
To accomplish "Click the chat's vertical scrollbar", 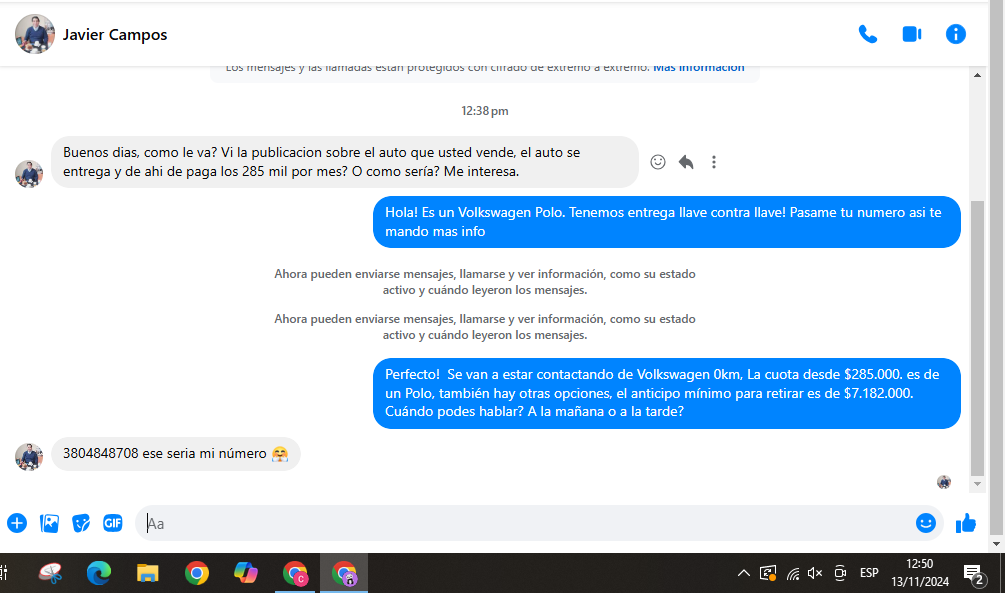I will pyautogui.click(x=977, y=330).
